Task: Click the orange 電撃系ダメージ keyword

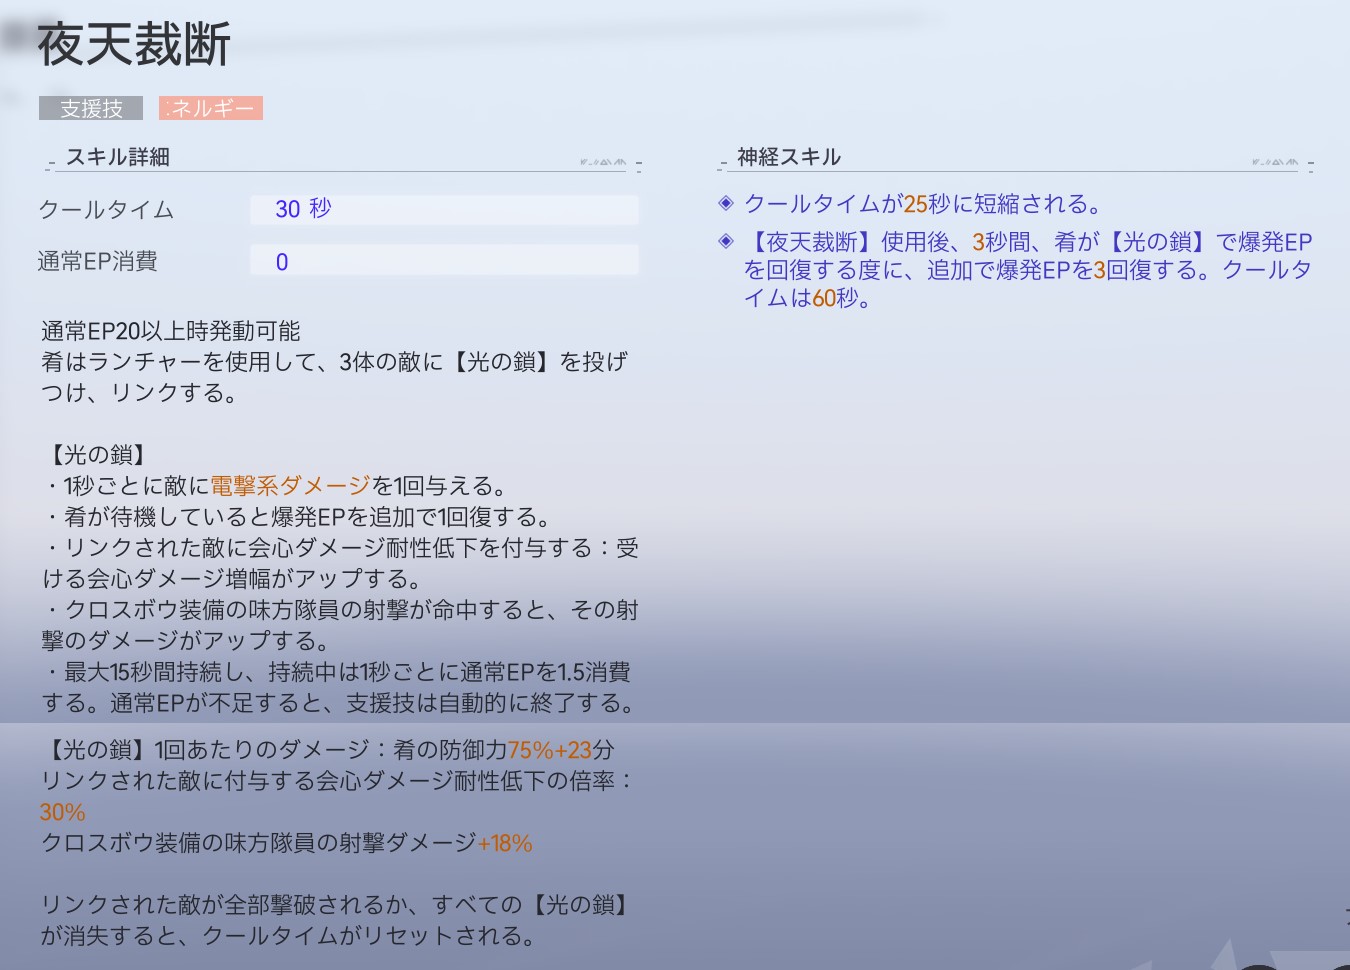Action: click(290, 486)
